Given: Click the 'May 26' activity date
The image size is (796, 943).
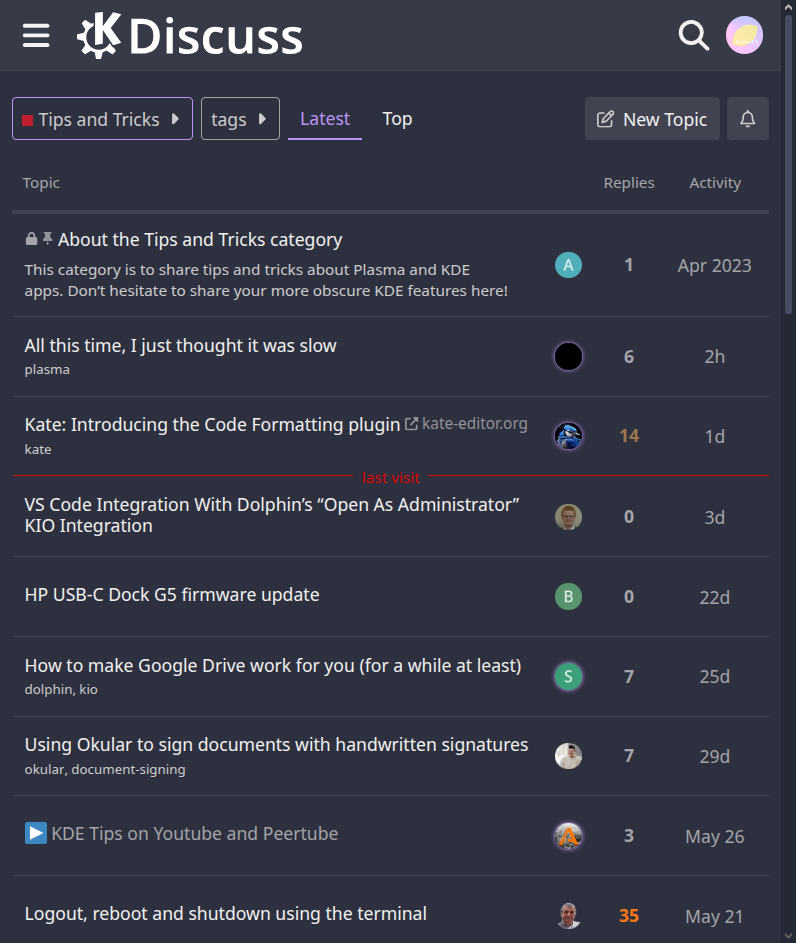Looking at the screenshot, I should click(715, 837).
